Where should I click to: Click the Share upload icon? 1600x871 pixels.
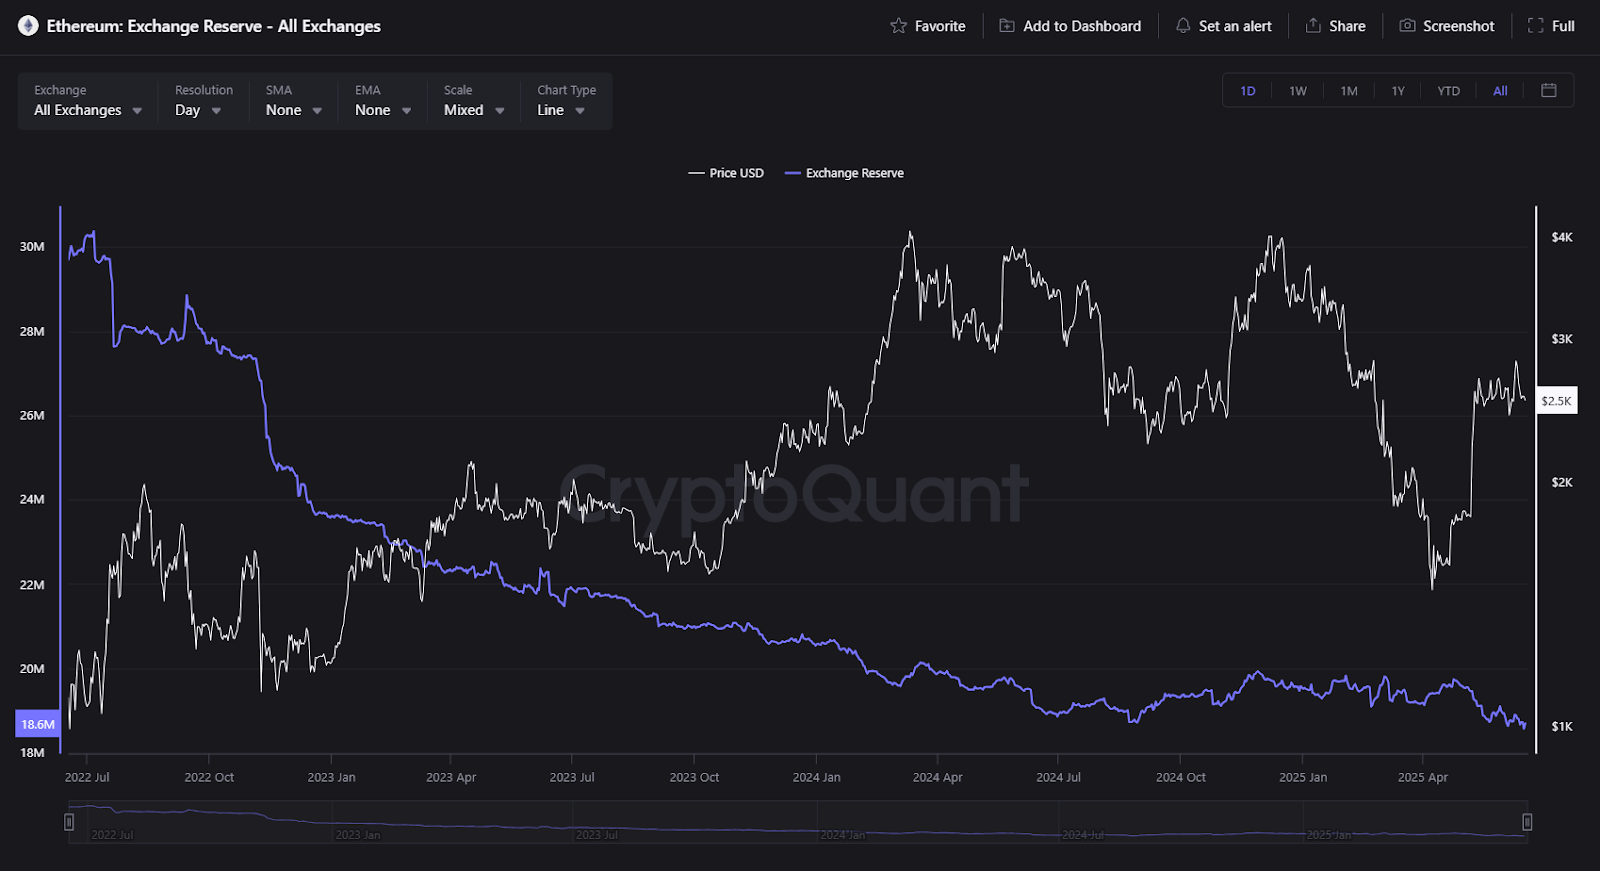tap(1313, 26)
